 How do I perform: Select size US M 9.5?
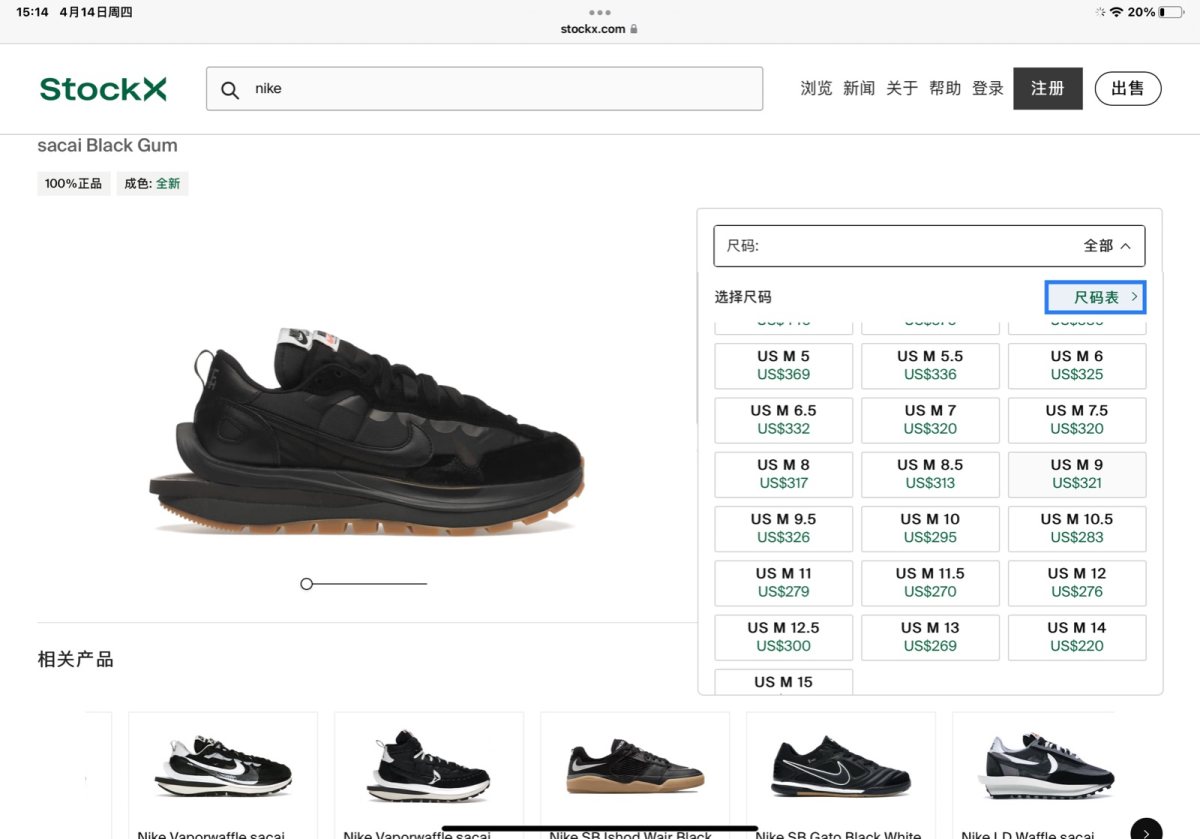784,528
